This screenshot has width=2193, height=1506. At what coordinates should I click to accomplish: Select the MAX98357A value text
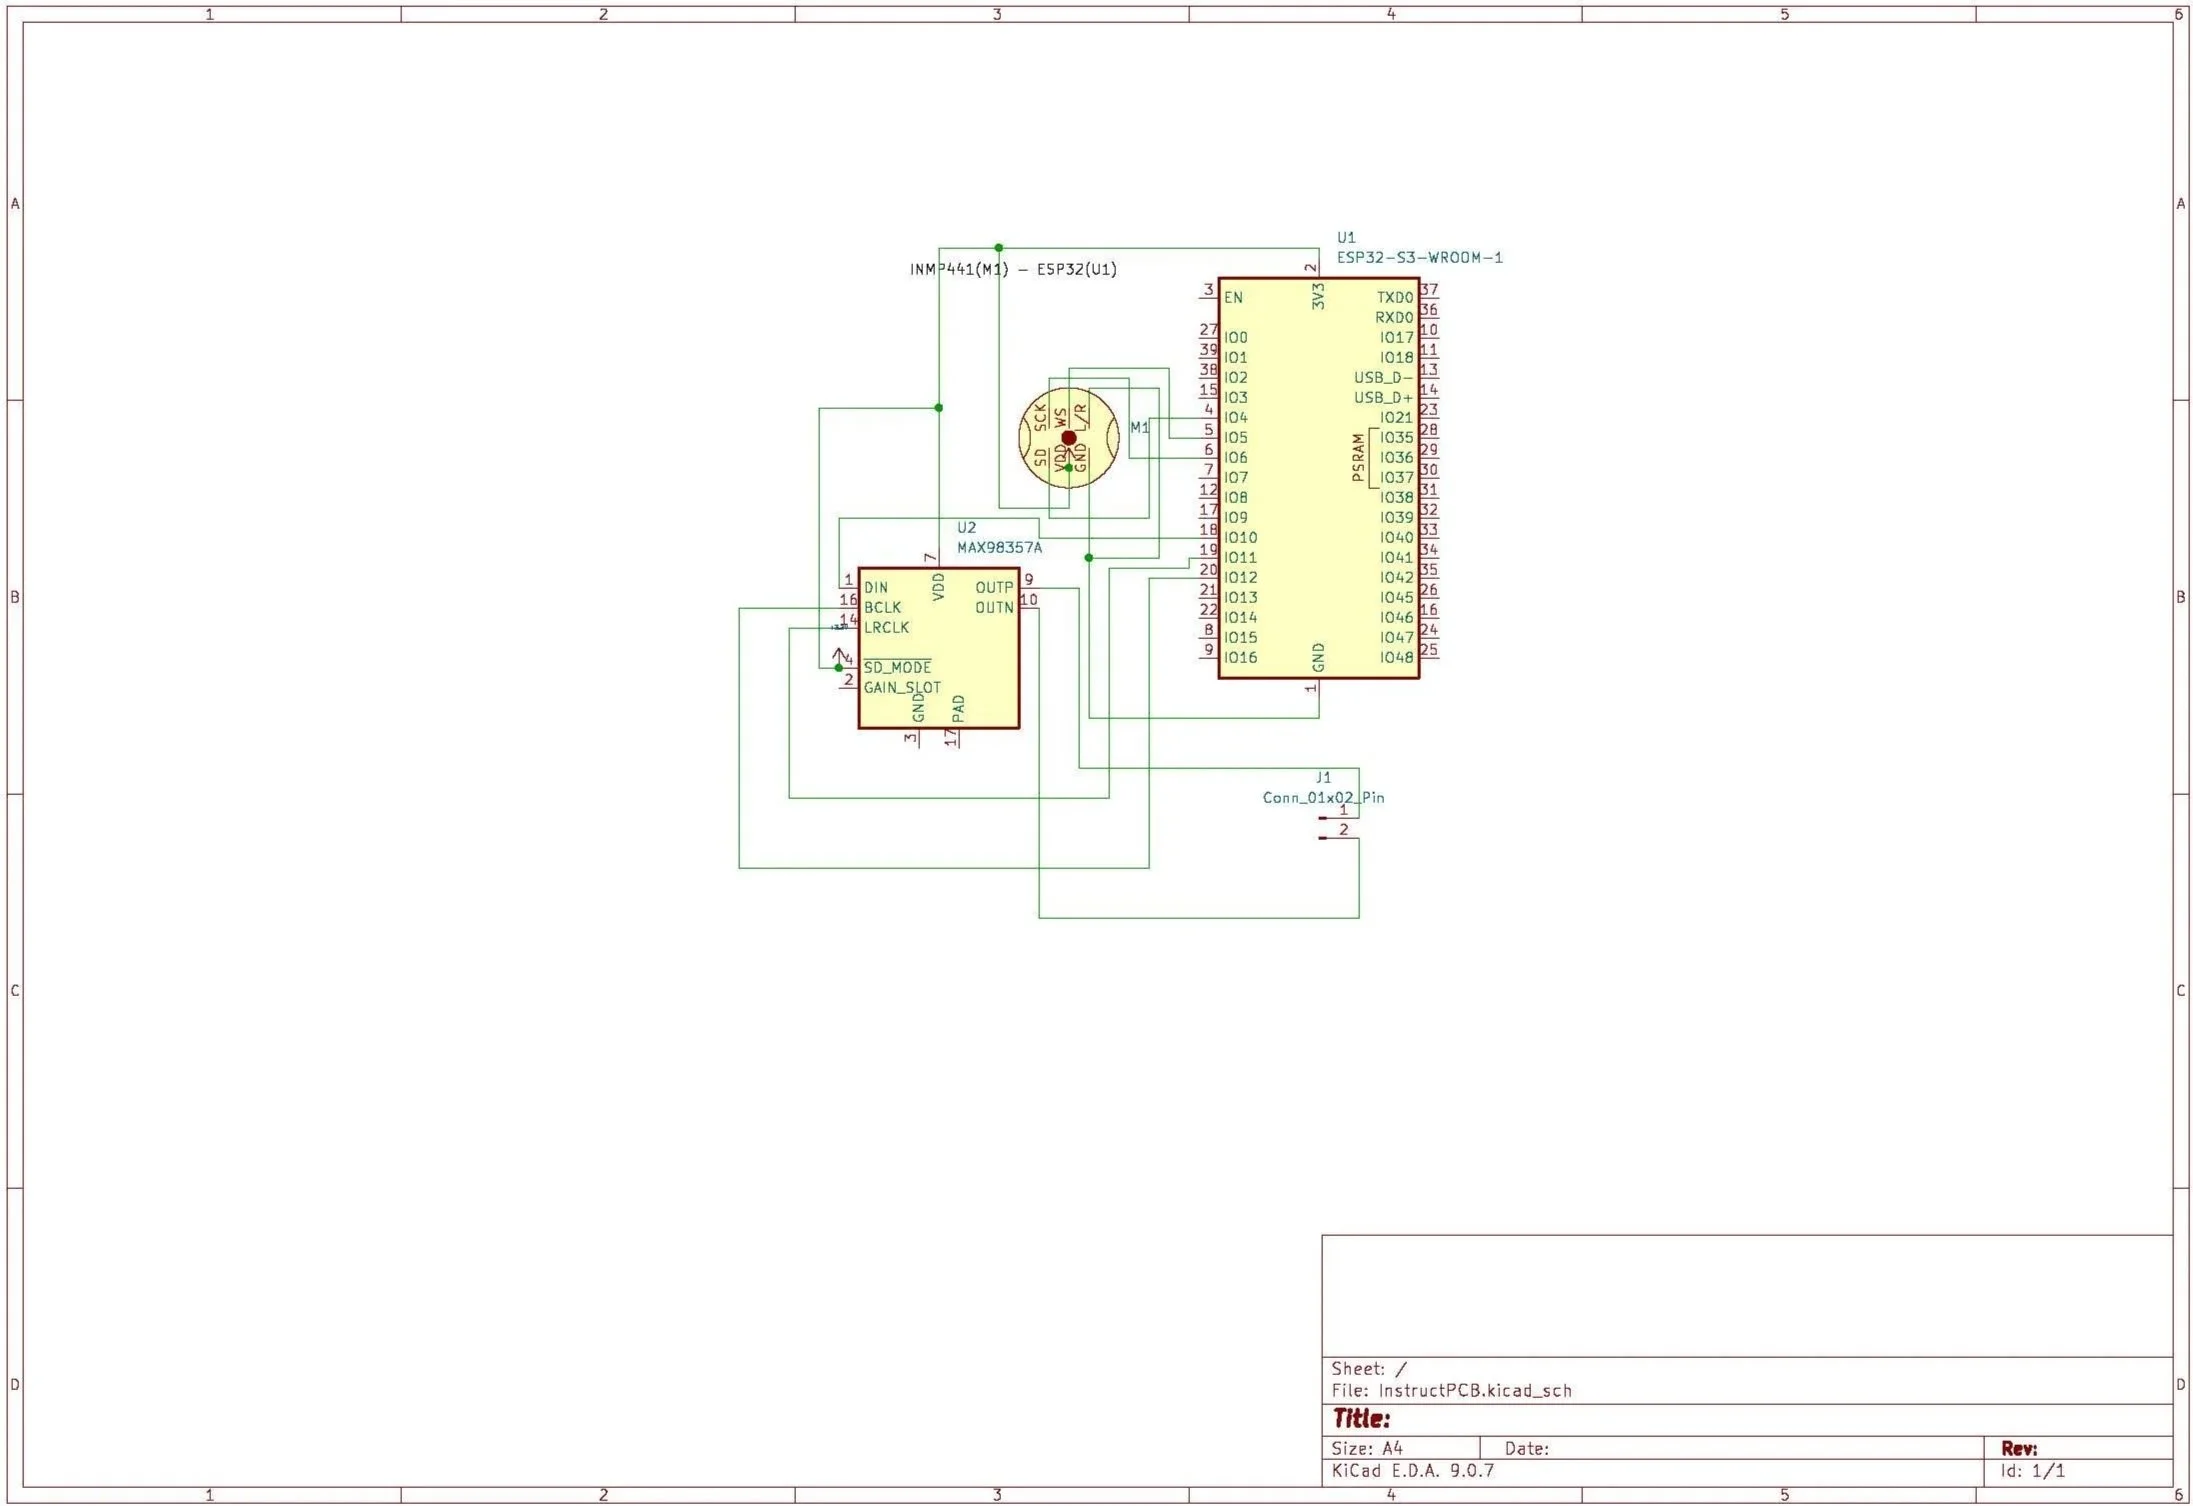coord(999,548)
